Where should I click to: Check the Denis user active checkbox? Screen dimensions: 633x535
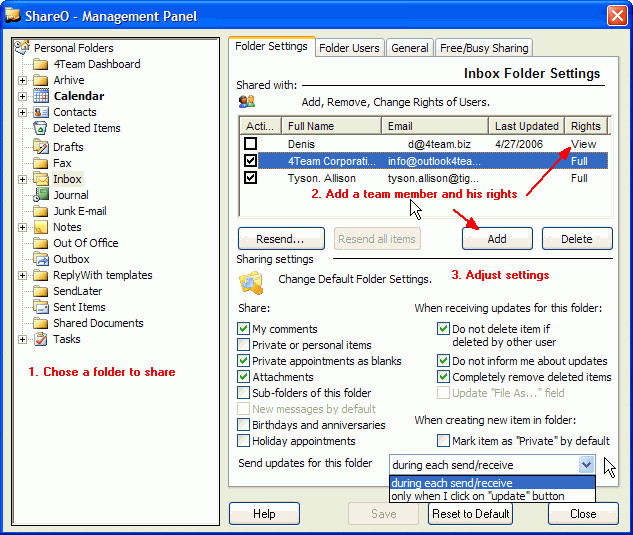(x=250, y=143)
